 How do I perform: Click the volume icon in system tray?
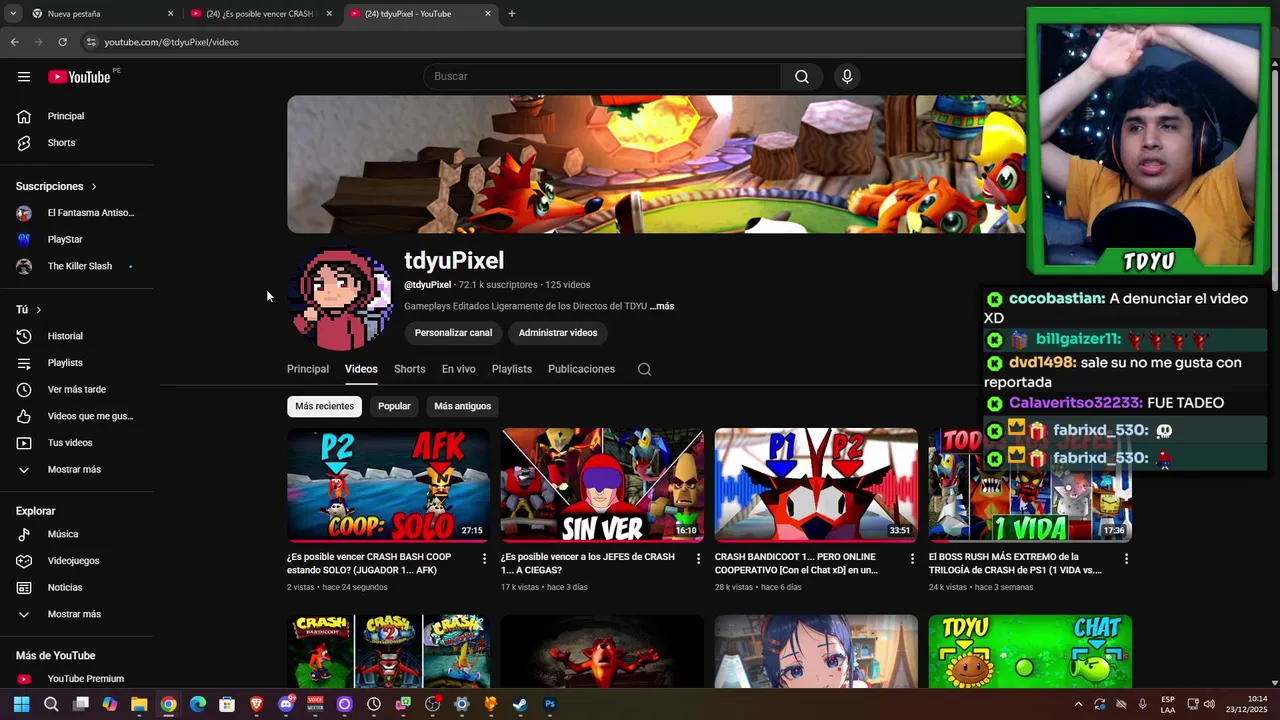(1209, 704)
